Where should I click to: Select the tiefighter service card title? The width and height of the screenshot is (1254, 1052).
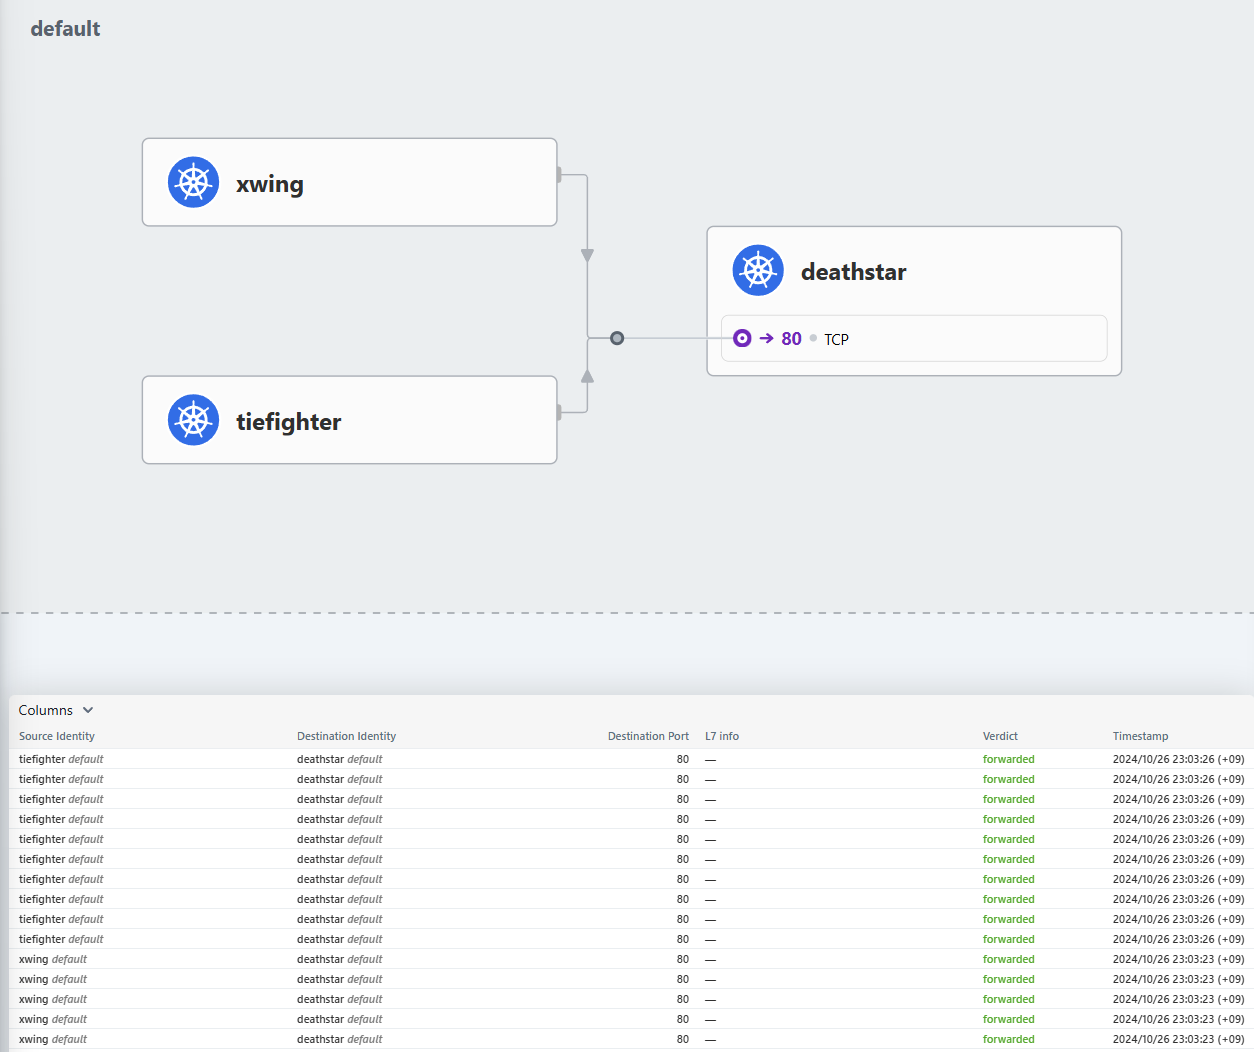tap(288, 422)
